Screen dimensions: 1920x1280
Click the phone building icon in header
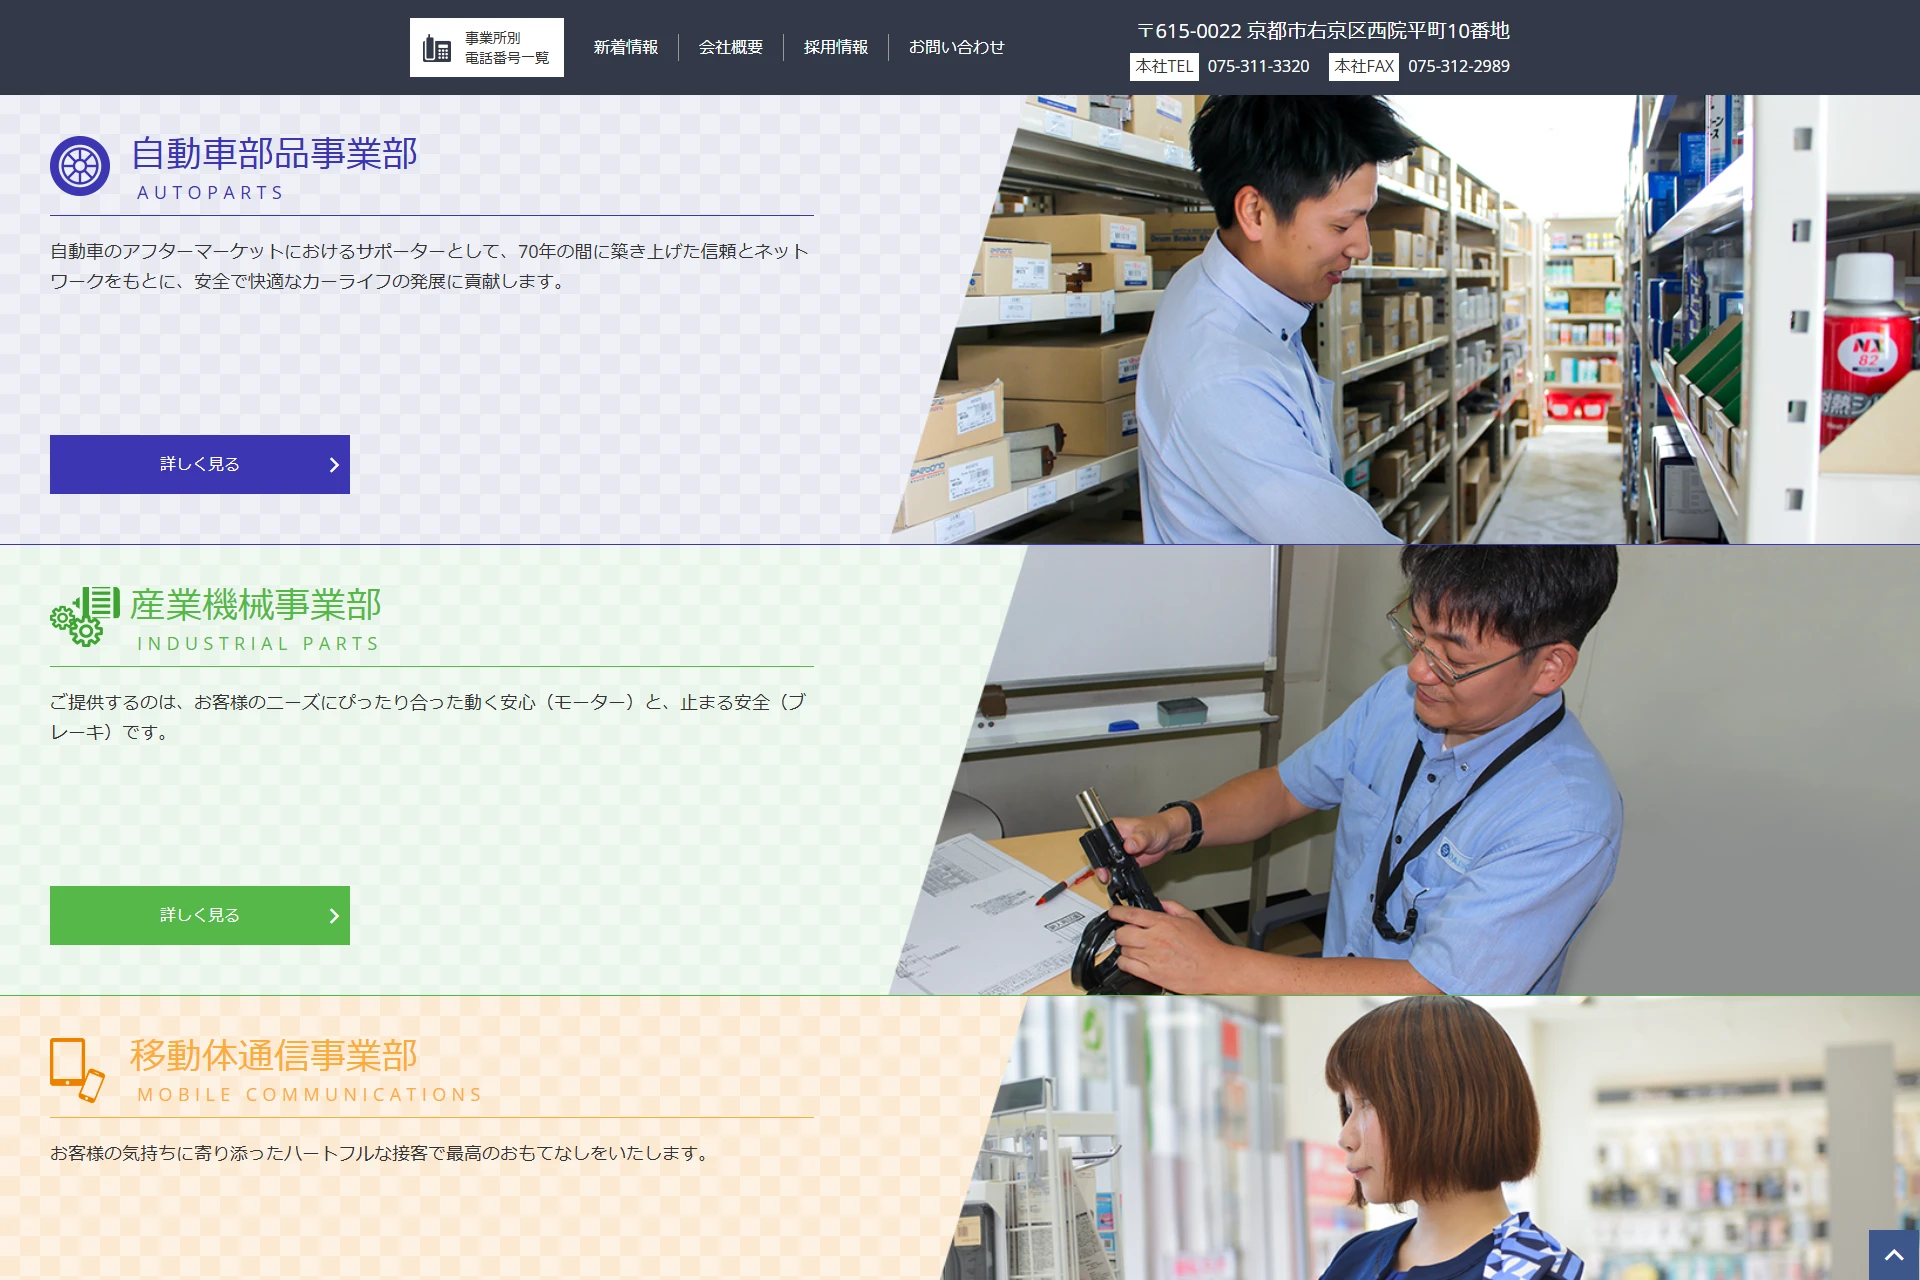tap(437, 48)
